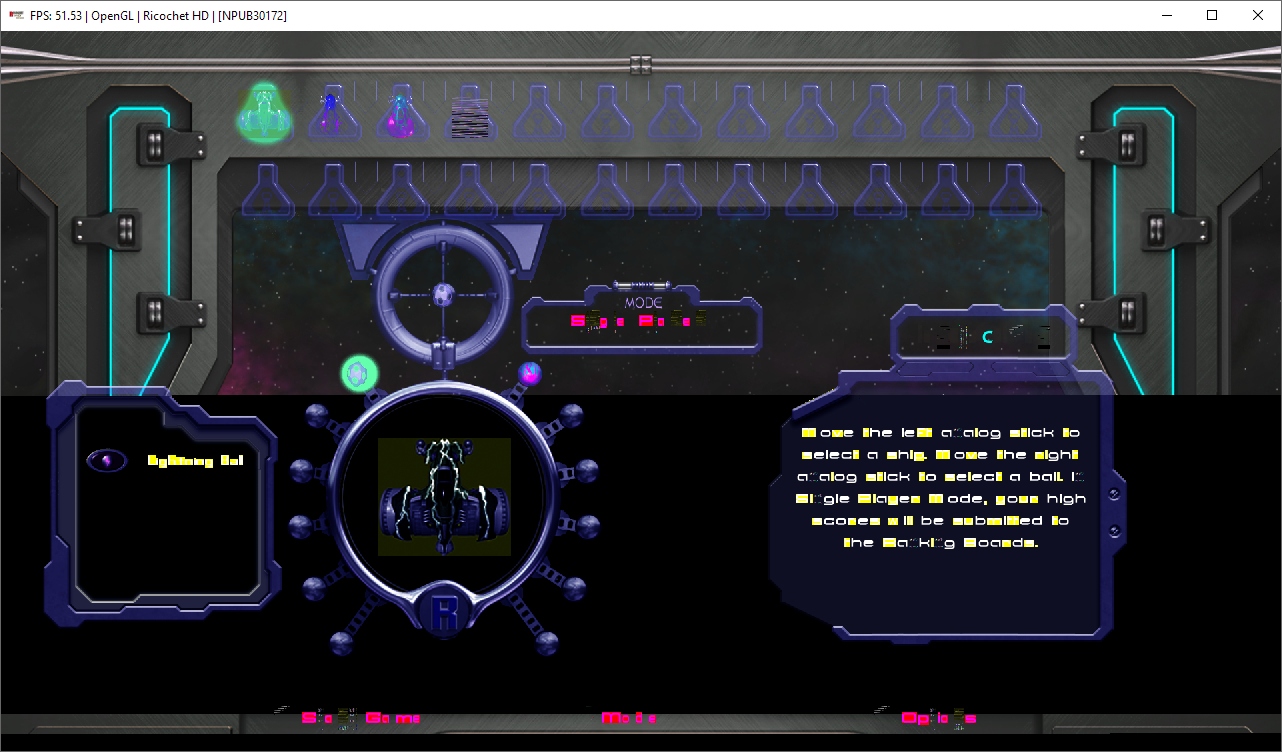The image size is (1282, 752).
Task: Click the last empty flask in the top row
Action: click(1015, 113)
